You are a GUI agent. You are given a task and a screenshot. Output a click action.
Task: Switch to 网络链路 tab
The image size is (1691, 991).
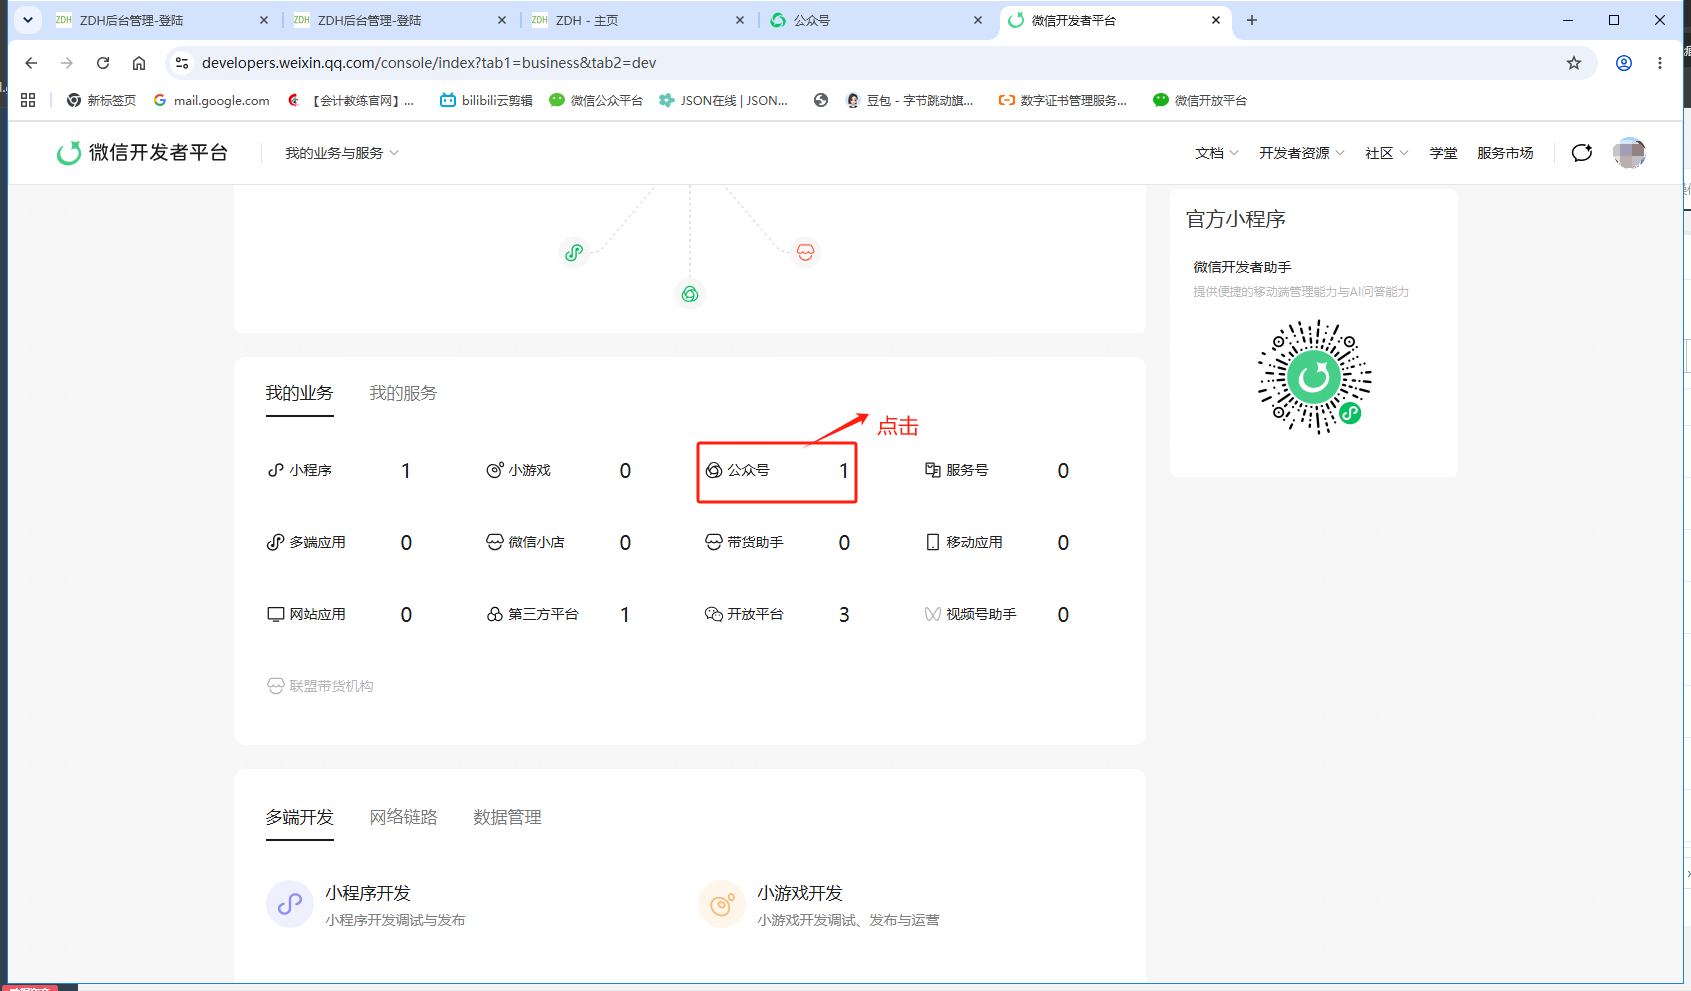tap(403, 817)
